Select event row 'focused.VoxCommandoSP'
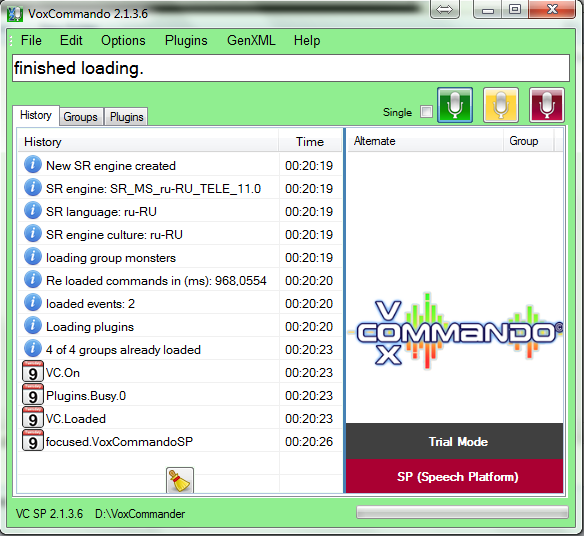584x536 pixels. click(180, 441)
